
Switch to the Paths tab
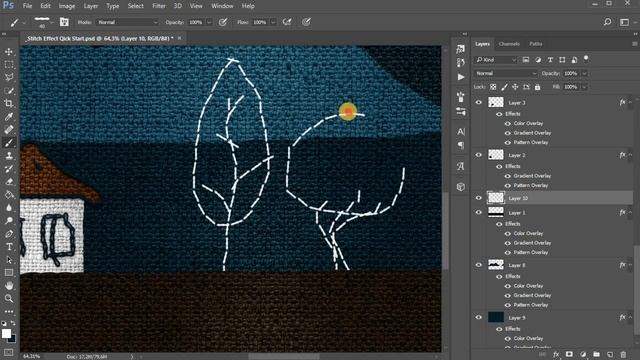click(x=536, y=44)
